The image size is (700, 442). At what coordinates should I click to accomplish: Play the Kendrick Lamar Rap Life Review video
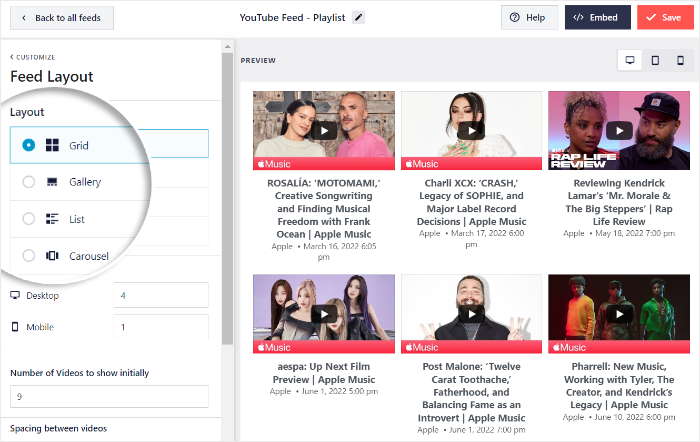(619, 131)
